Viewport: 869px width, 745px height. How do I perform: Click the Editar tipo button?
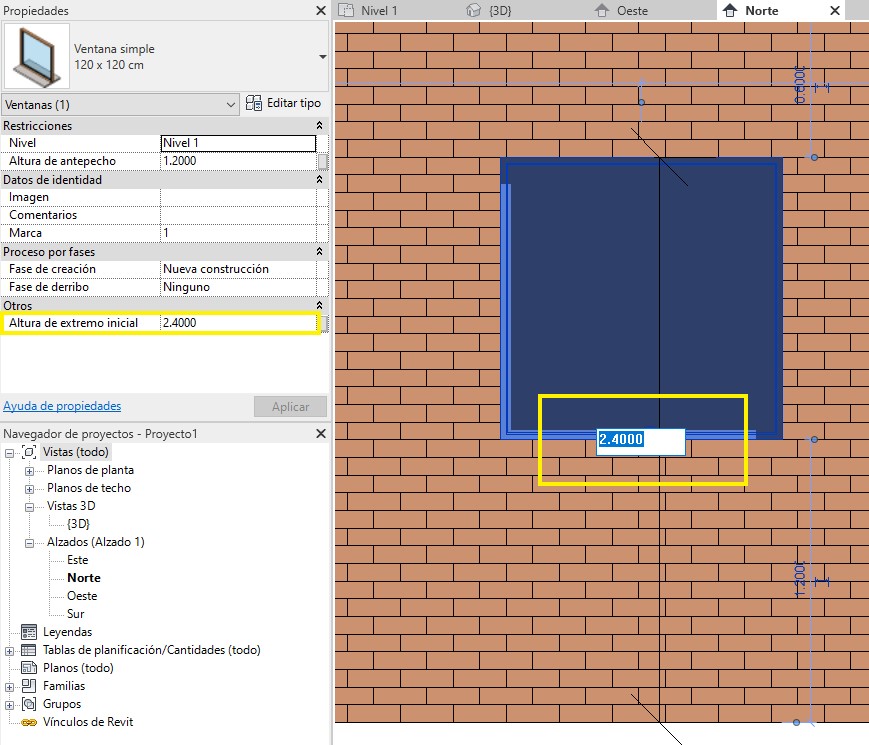284,104
